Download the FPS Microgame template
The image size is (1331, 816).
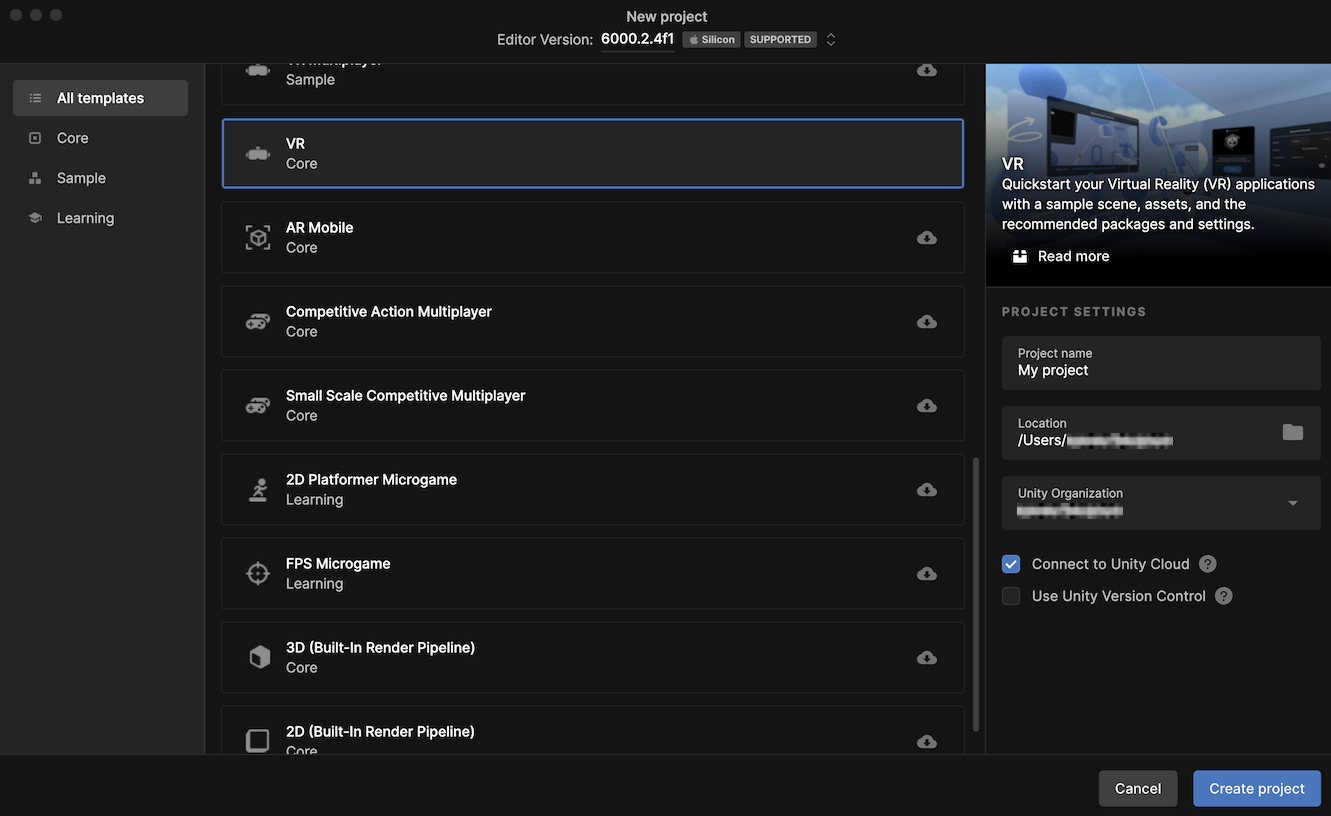pyautogui.click(x=927, y=574)
